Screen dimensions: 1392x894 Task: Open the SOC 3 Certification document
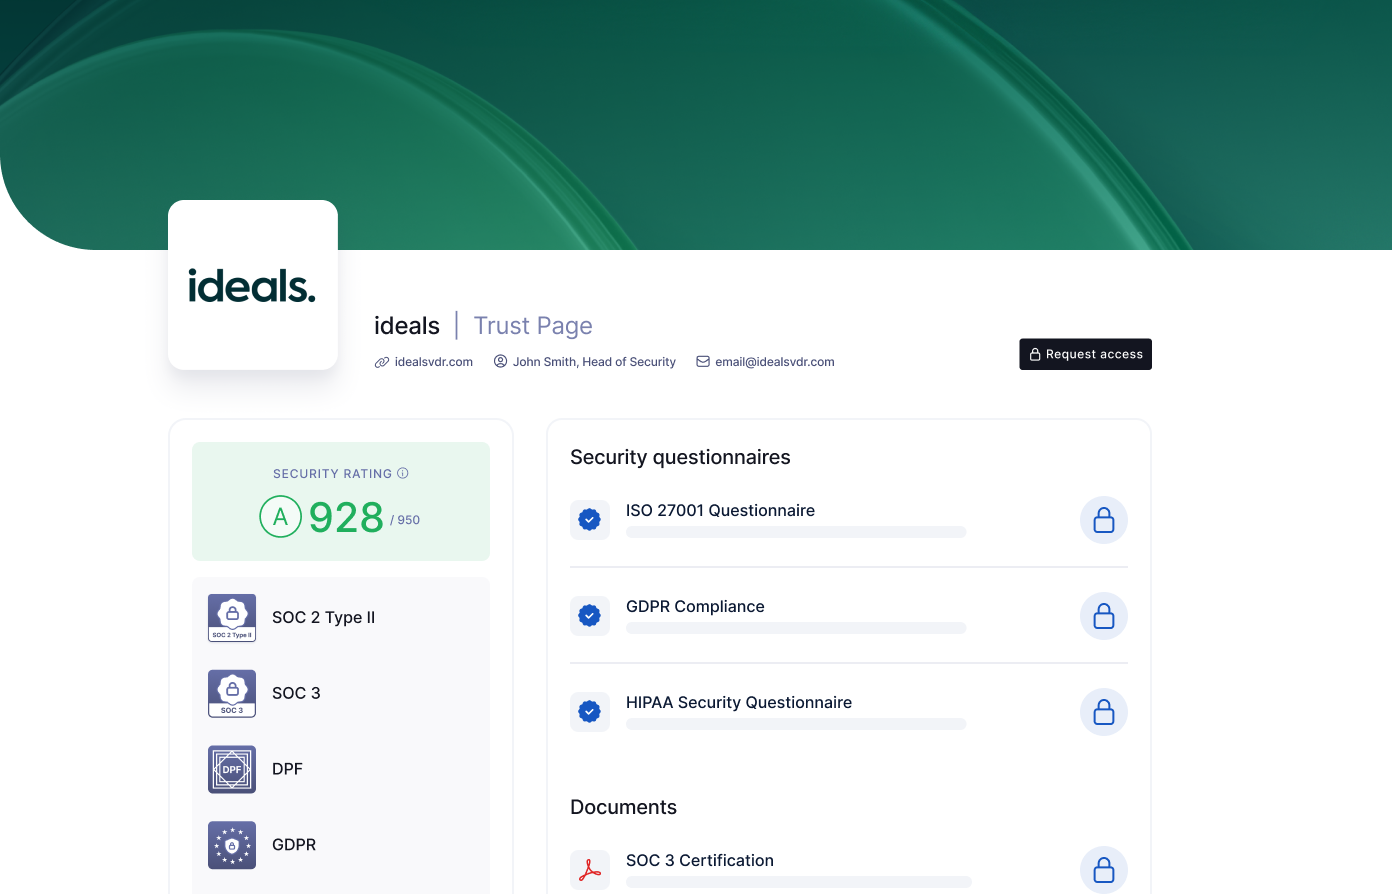(700, 860)
